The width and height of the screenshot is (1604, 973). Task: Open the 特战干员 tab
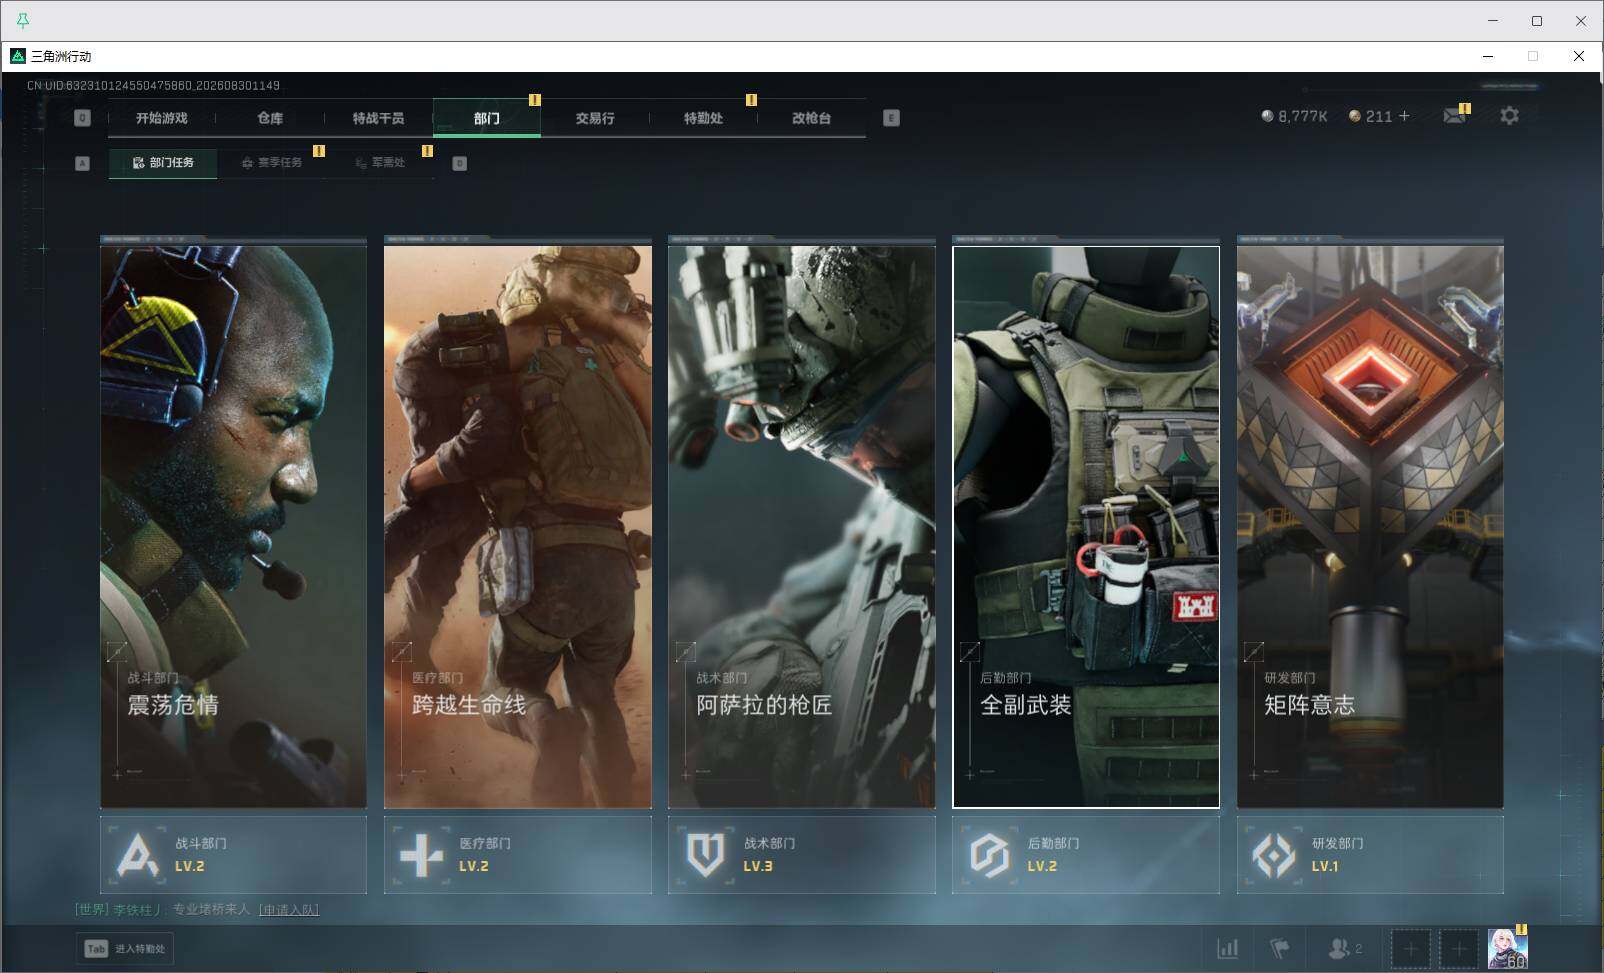(378, 118)
